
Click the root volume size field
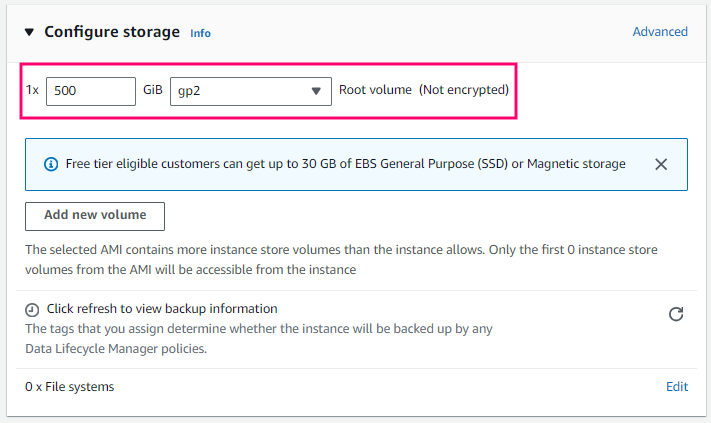(x=90, y=90)
